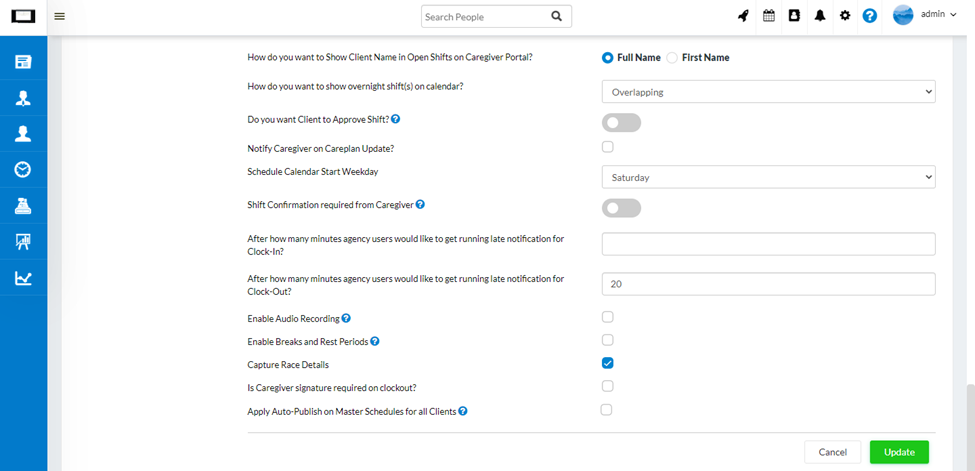This screenshot has height=471, width=975.
Task: Click the rocket icon in top bar
Action: click(743, 16)
